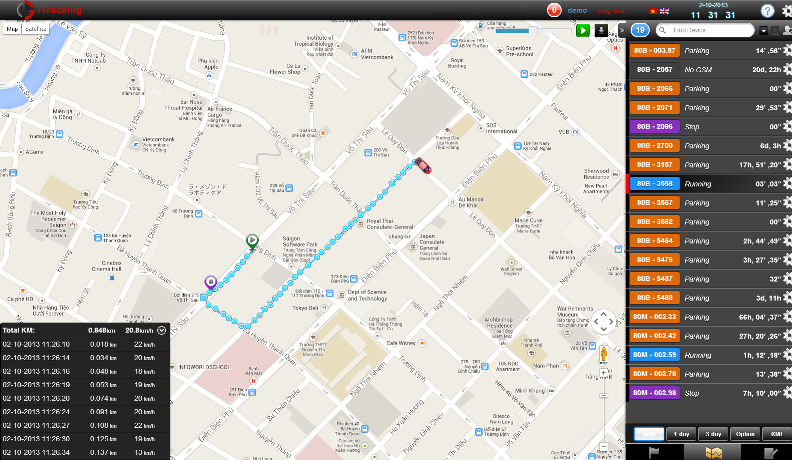Viewport: 792px width, 460px height.
Task: Open gear settings for 80B - 3567
Action: tap(787, 202)
